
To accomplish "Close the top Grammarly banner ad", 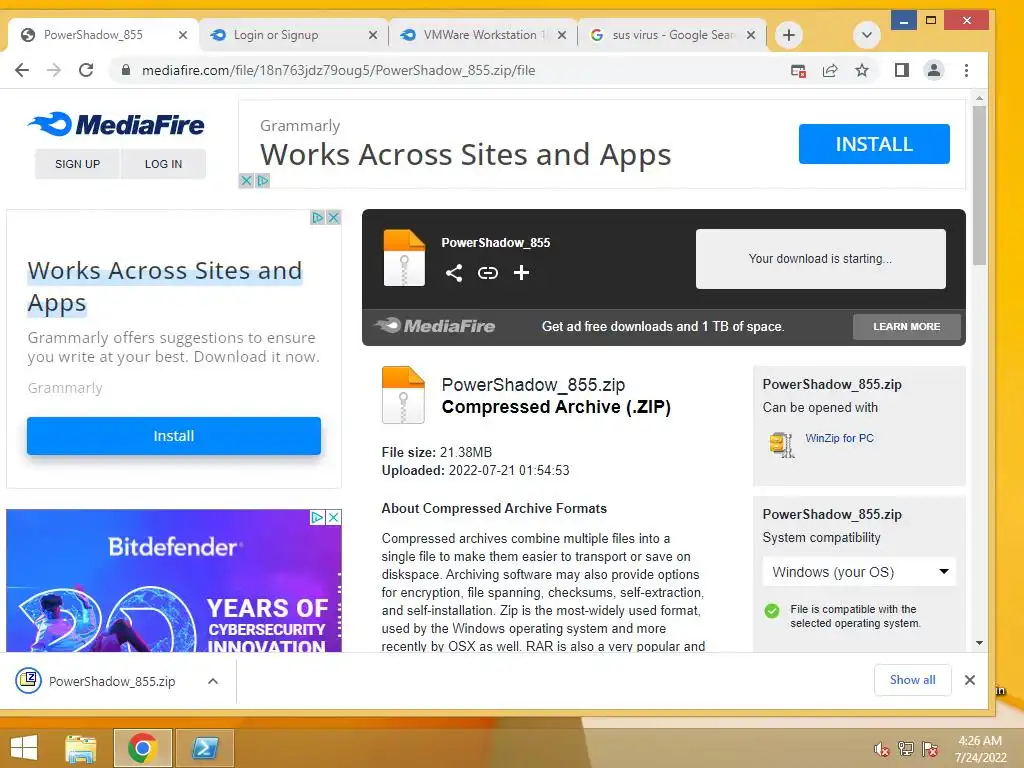I will coord(246,181).
